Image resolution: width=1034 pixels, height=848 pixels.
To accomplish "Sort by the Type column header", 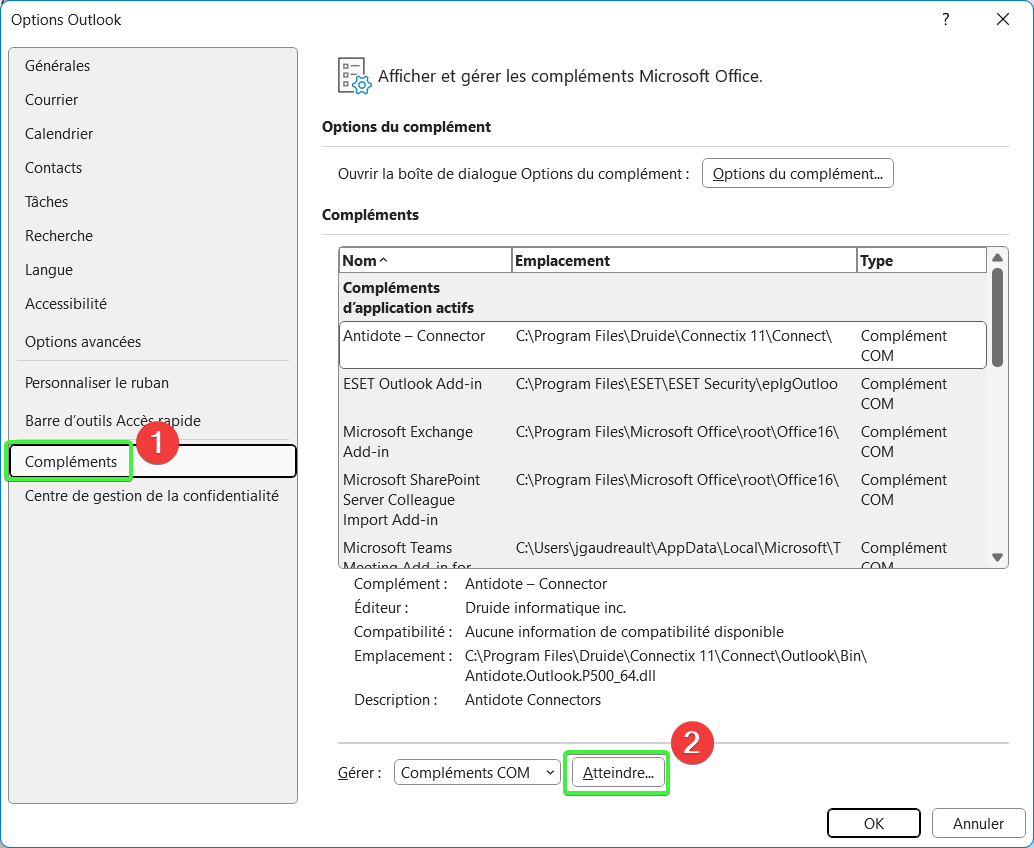I will (x=921, y=260).
